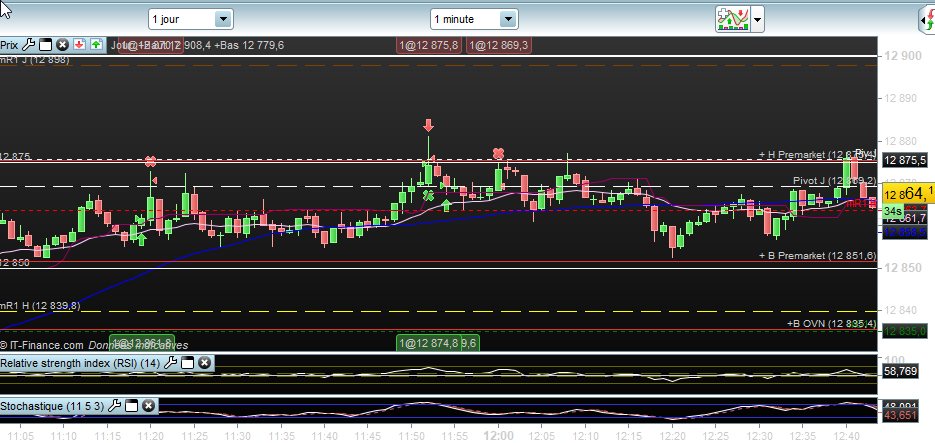Image resolution: width=935 pixels, height=443 pixels.
Task: Open RSI indicator wrench settings
Action: point(170,363)
